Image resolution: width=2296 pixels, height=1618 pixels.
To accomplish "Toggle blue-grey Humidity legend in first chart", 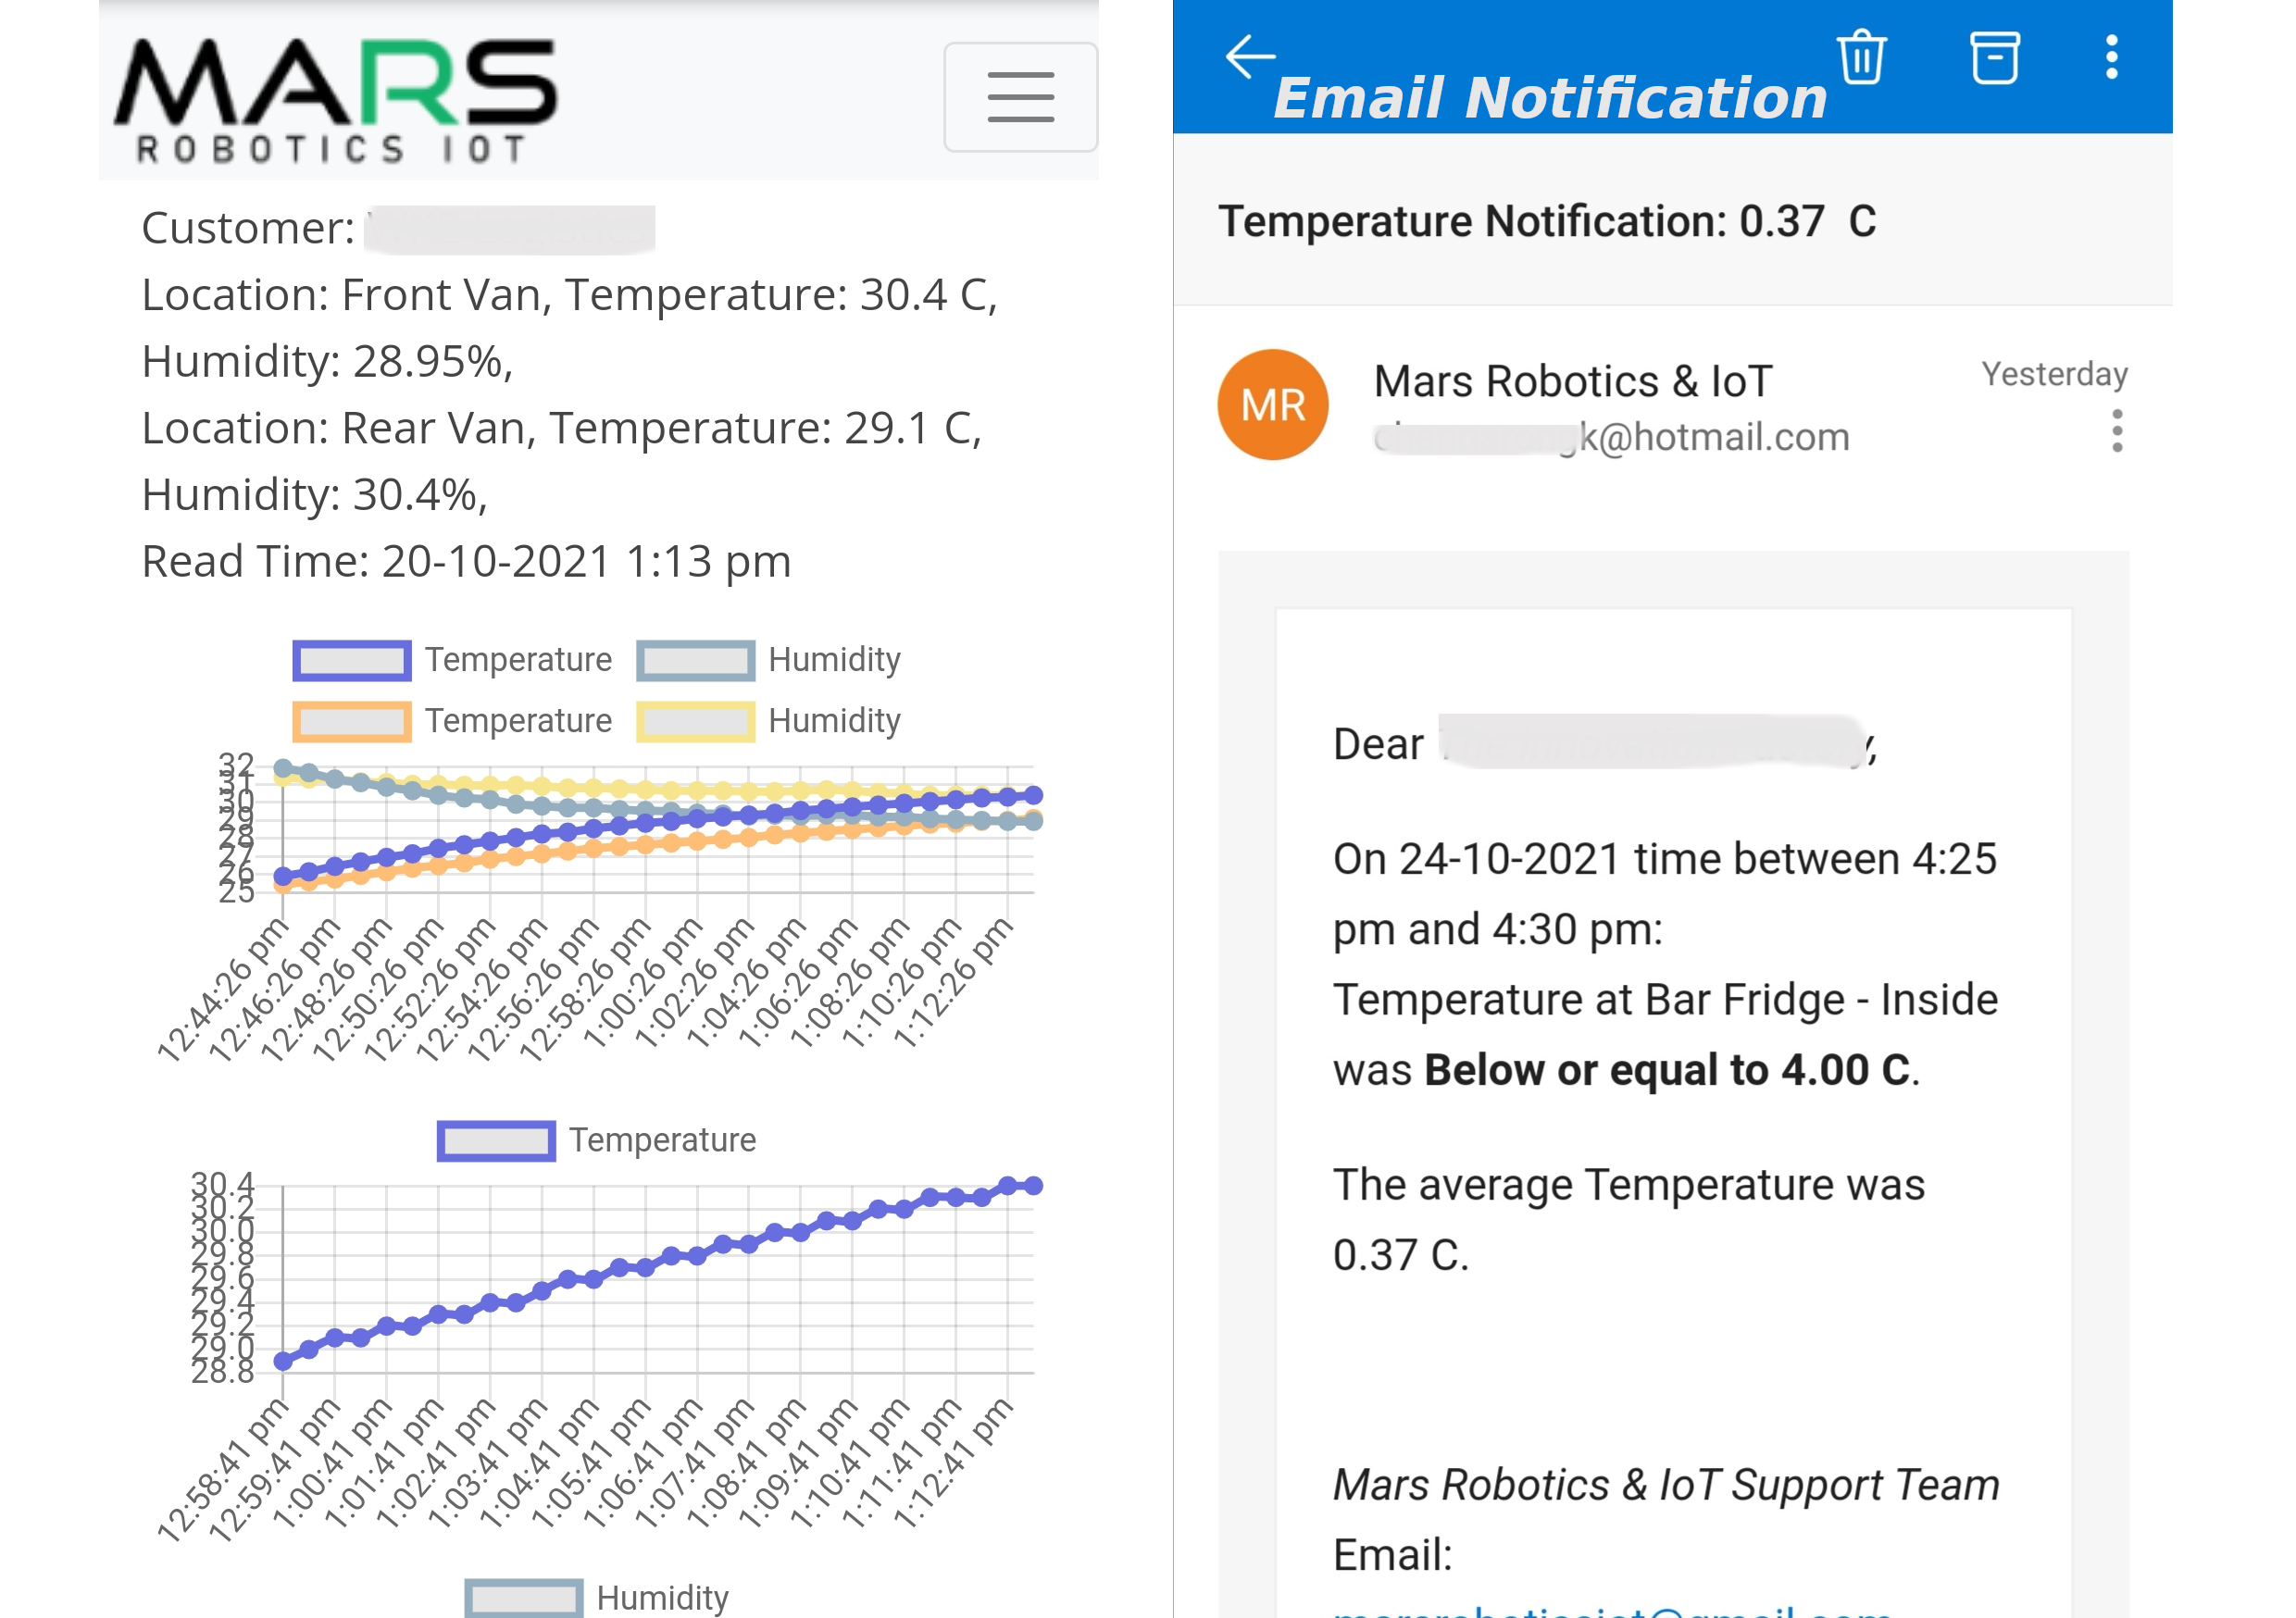I will [768, 660].
